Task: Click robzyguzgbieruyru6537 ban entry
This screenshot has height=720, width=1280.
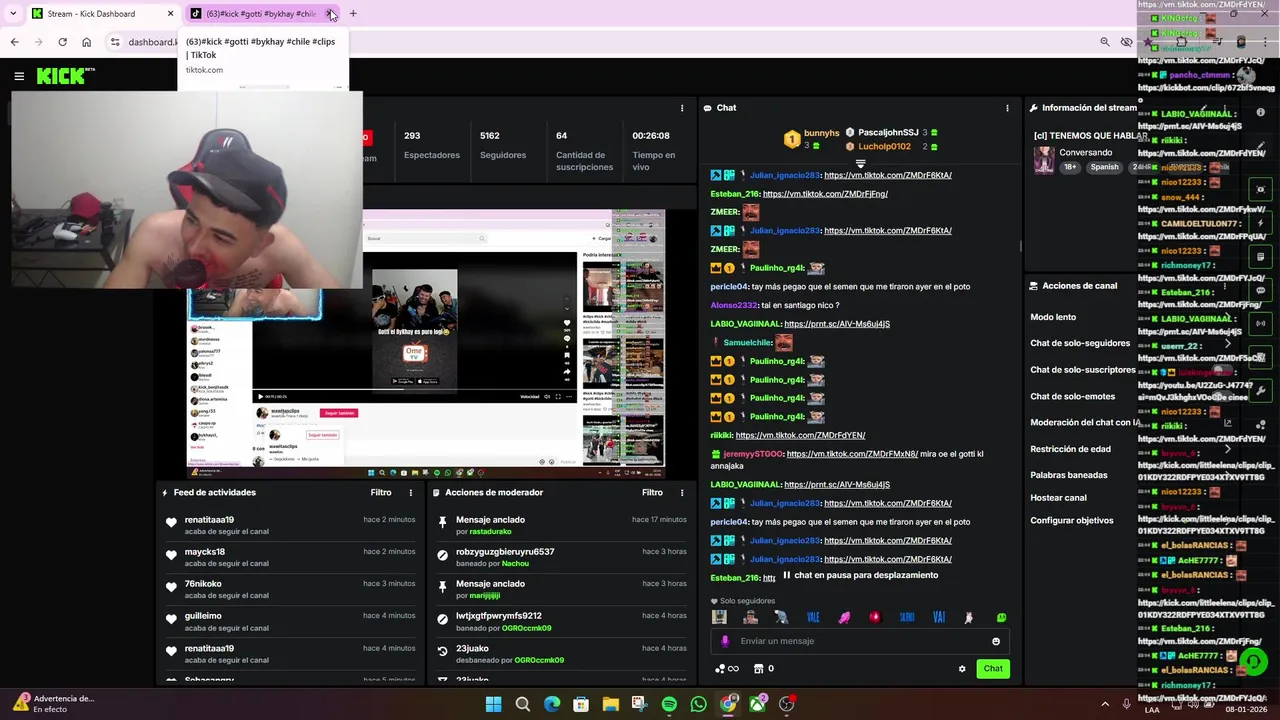Action: 562,557
